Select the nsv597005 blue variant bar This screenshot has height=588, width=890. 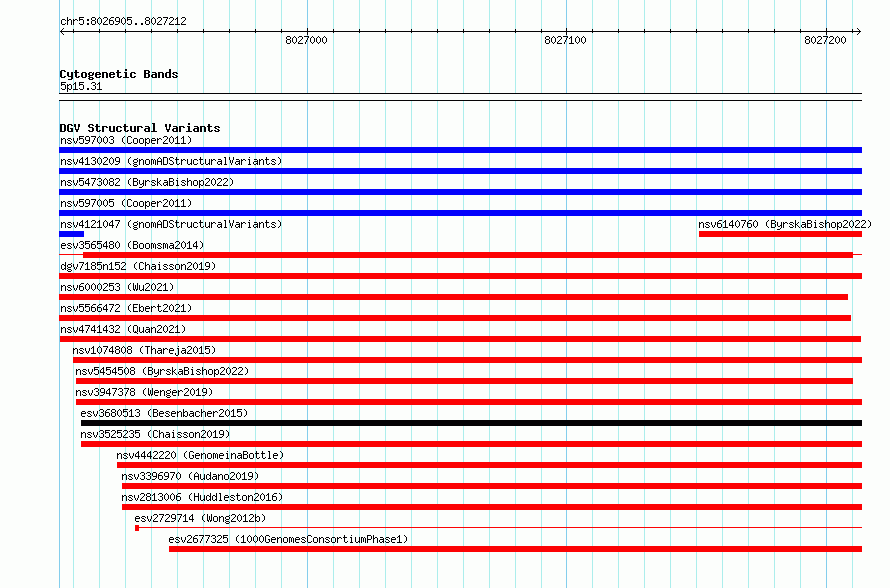pyautogui.click(x=460, y=213)
